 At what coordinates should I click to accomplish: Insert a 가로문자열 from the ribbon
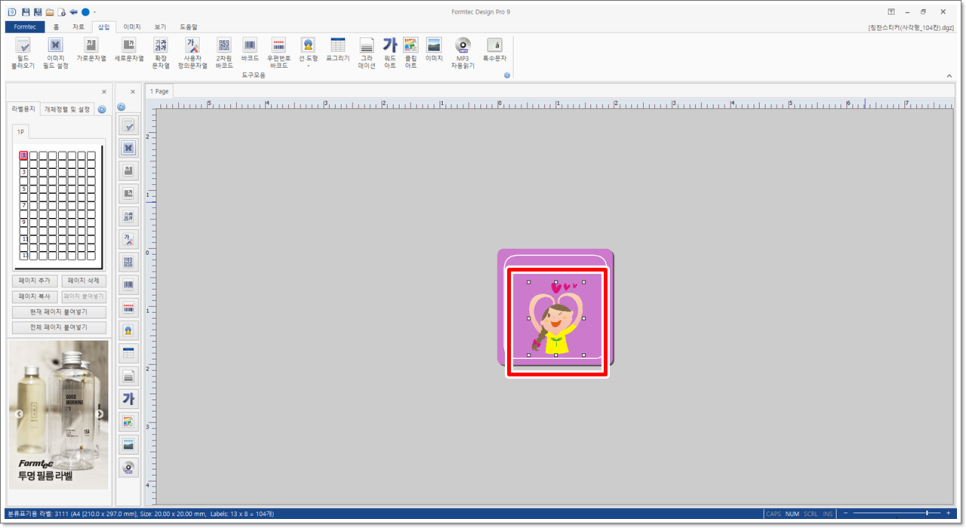pyautogui.click(x=91, y=49)
